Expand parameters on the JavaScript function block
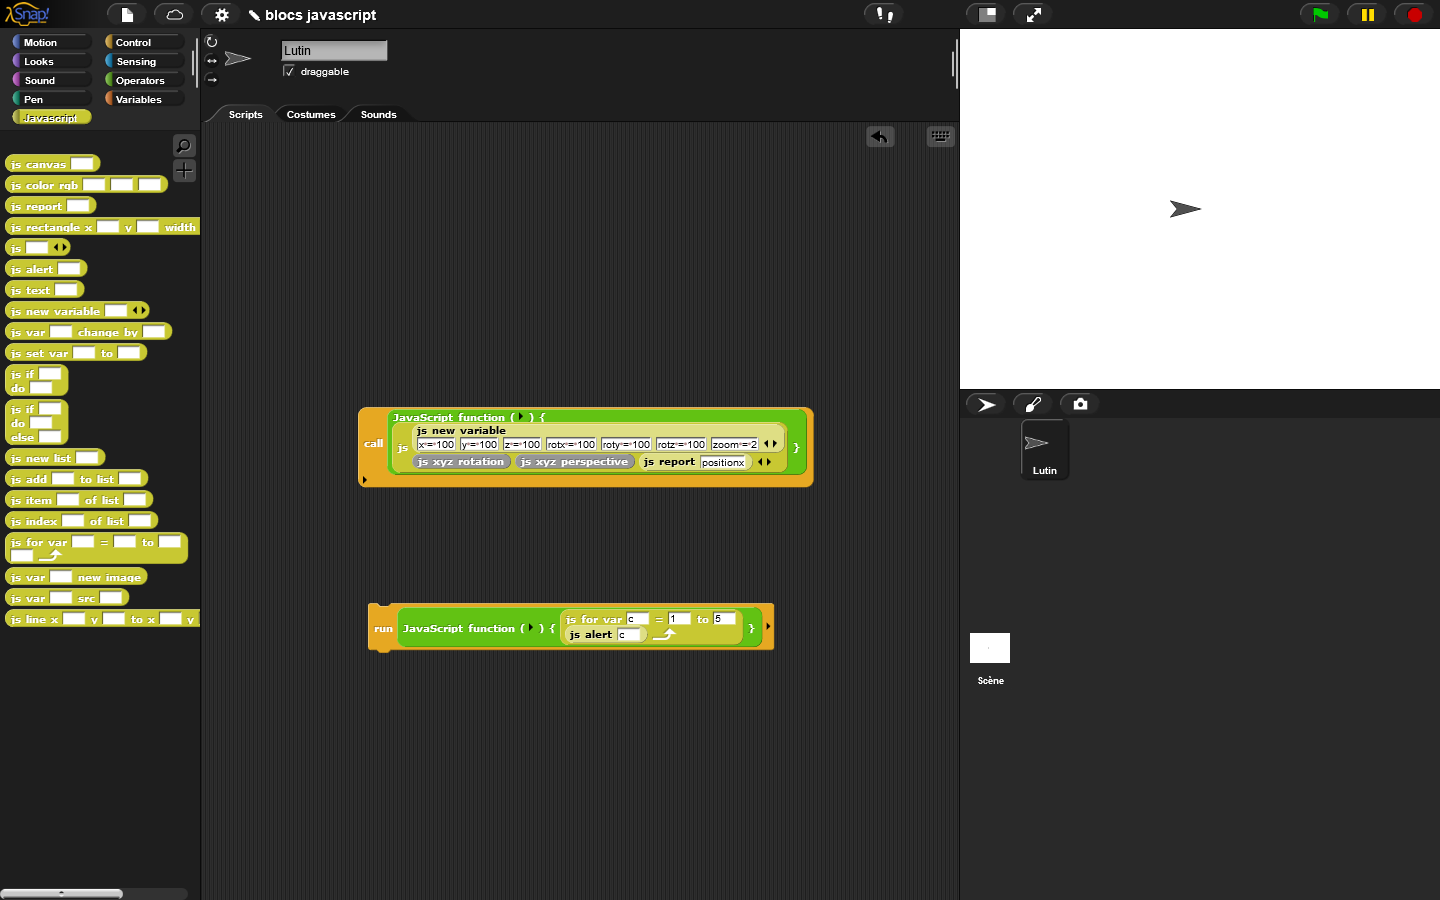Viewport: 1440px width, 900px height. point(520,417)
